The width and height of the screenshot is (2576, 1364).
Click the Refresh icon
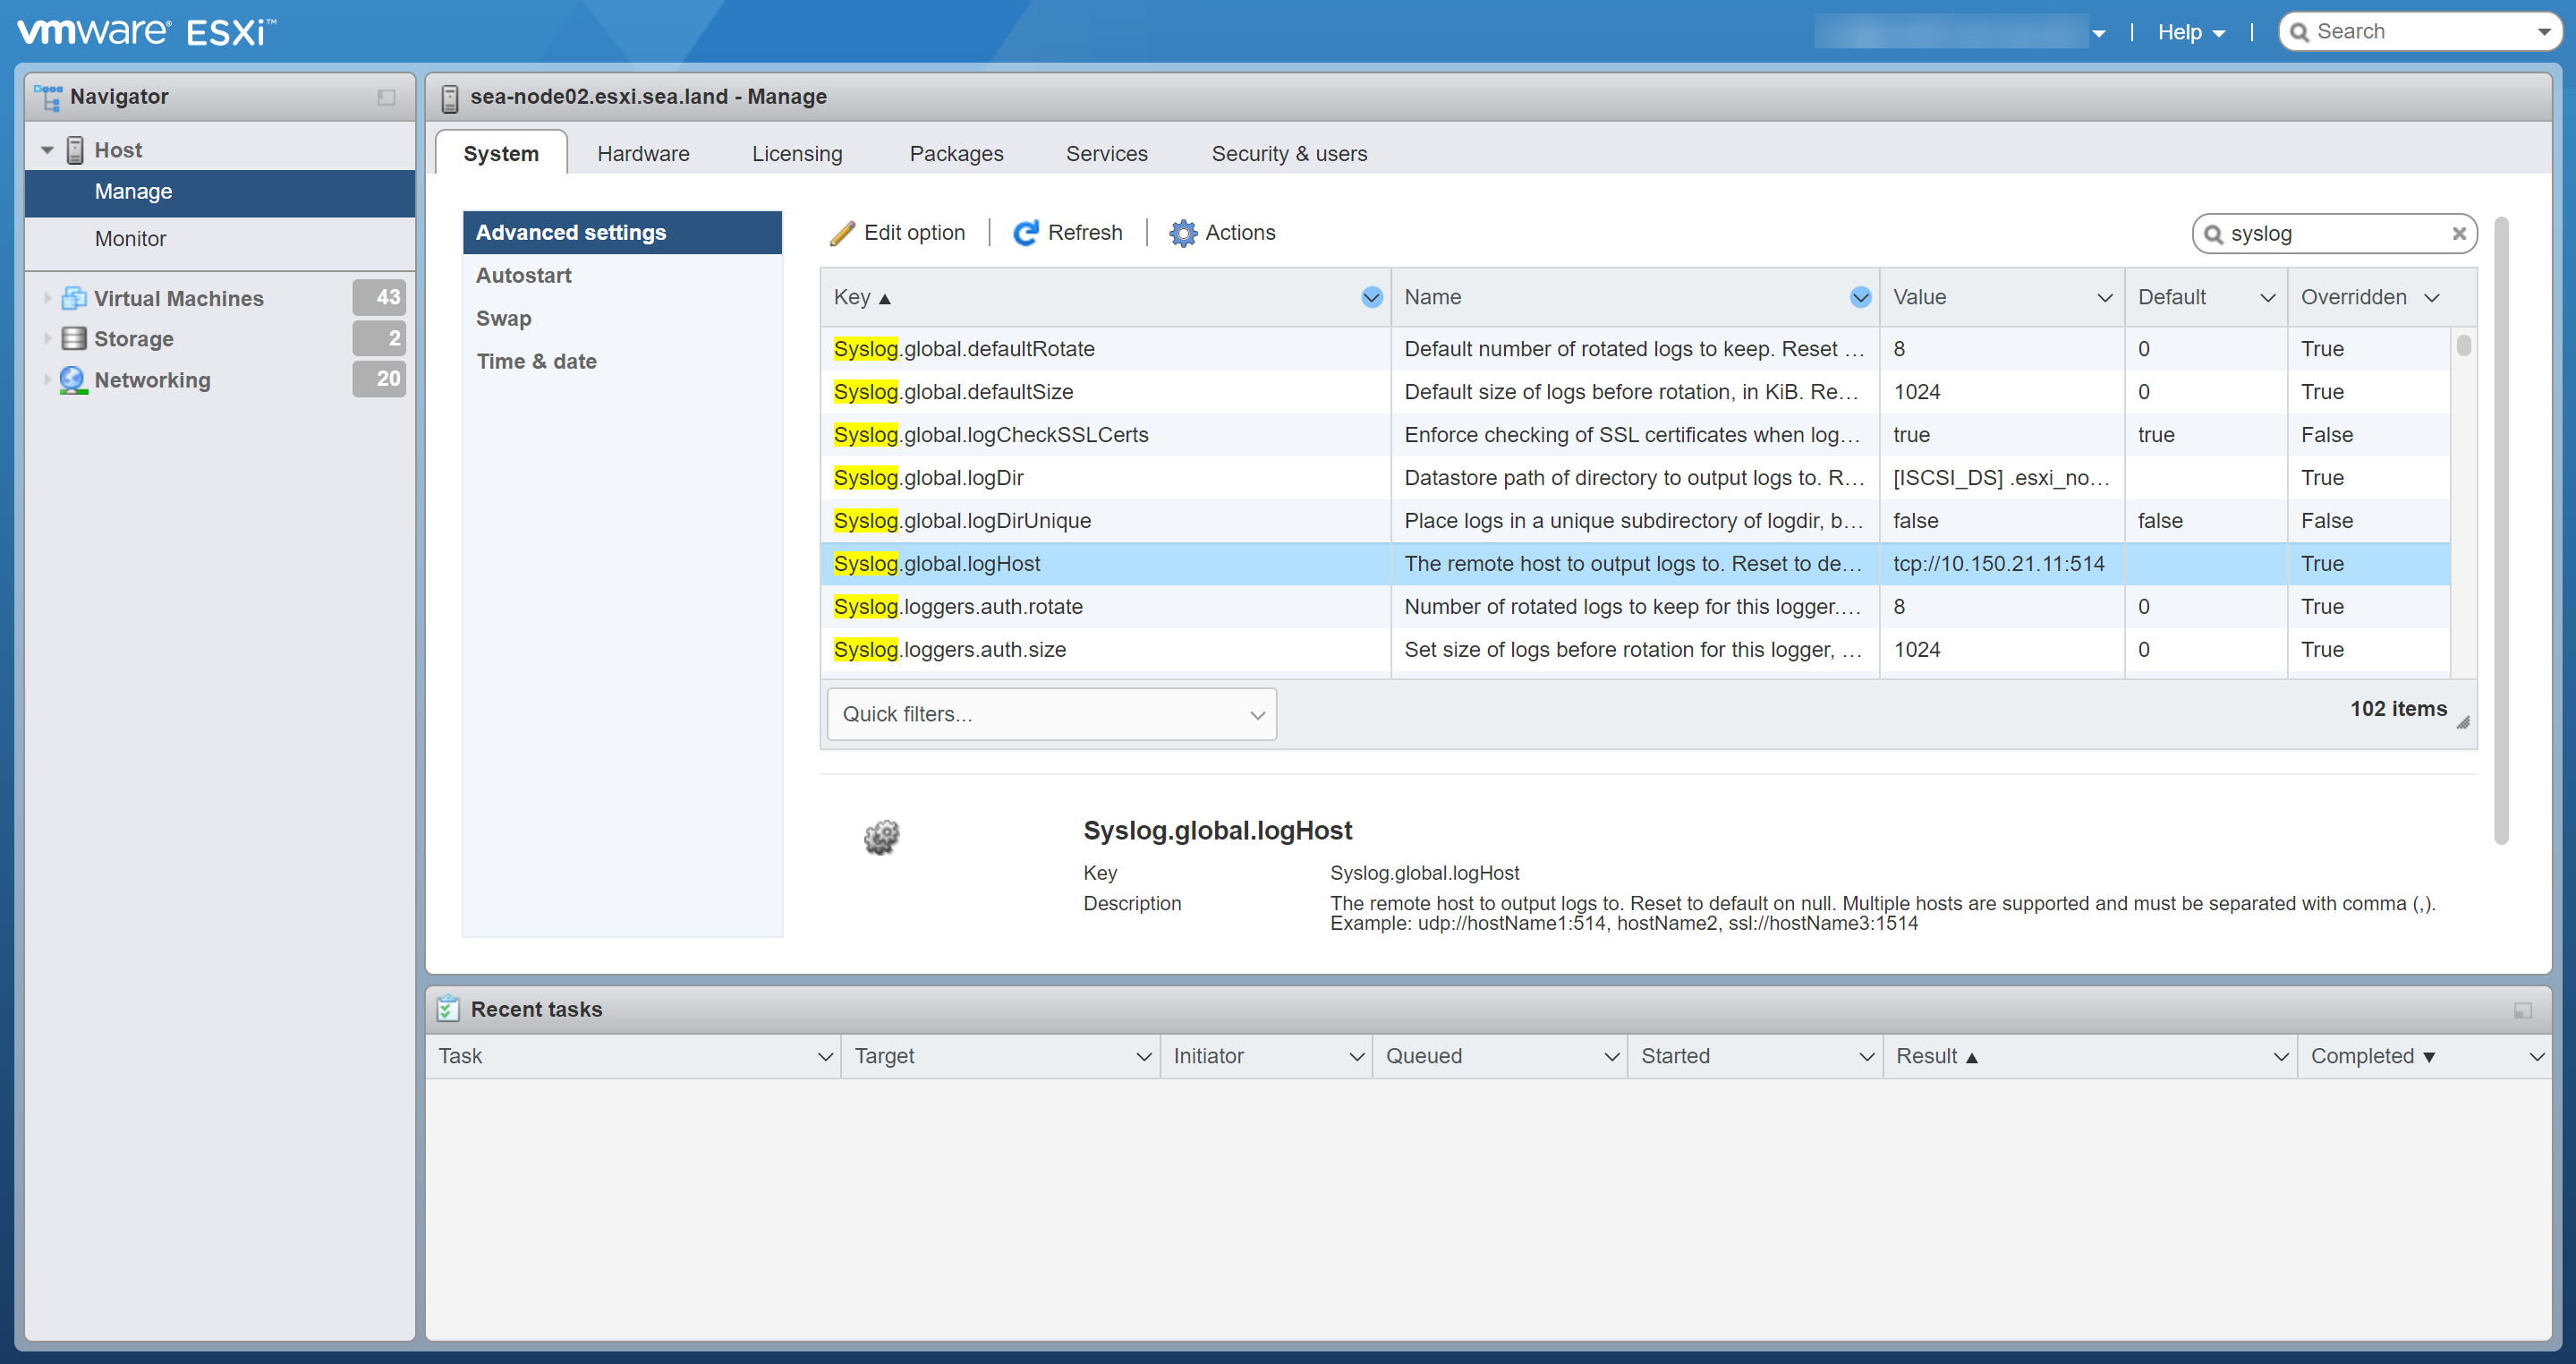tap(1027, 232)
